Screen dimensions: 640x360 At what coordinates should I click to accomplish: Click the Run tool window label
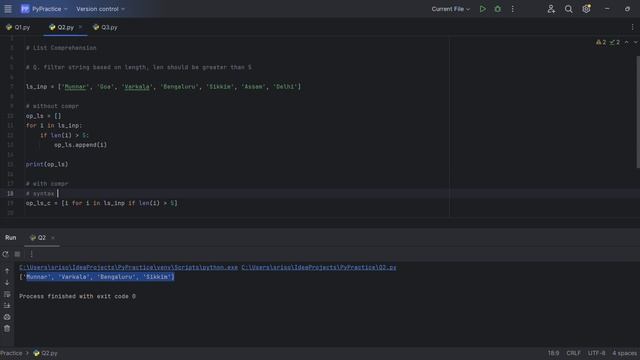(11, 238)
